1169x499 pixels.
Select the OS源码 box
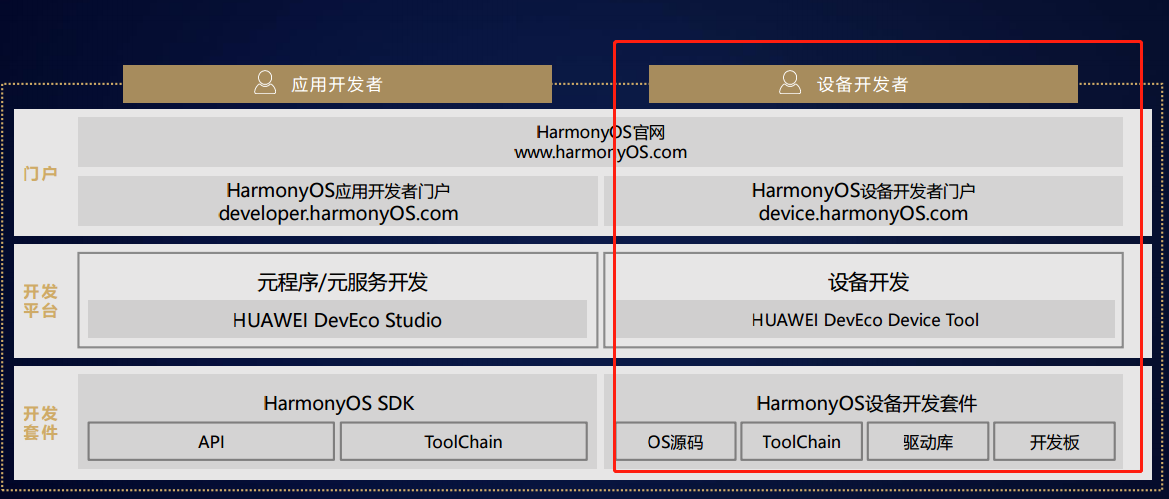click(675, 442)
